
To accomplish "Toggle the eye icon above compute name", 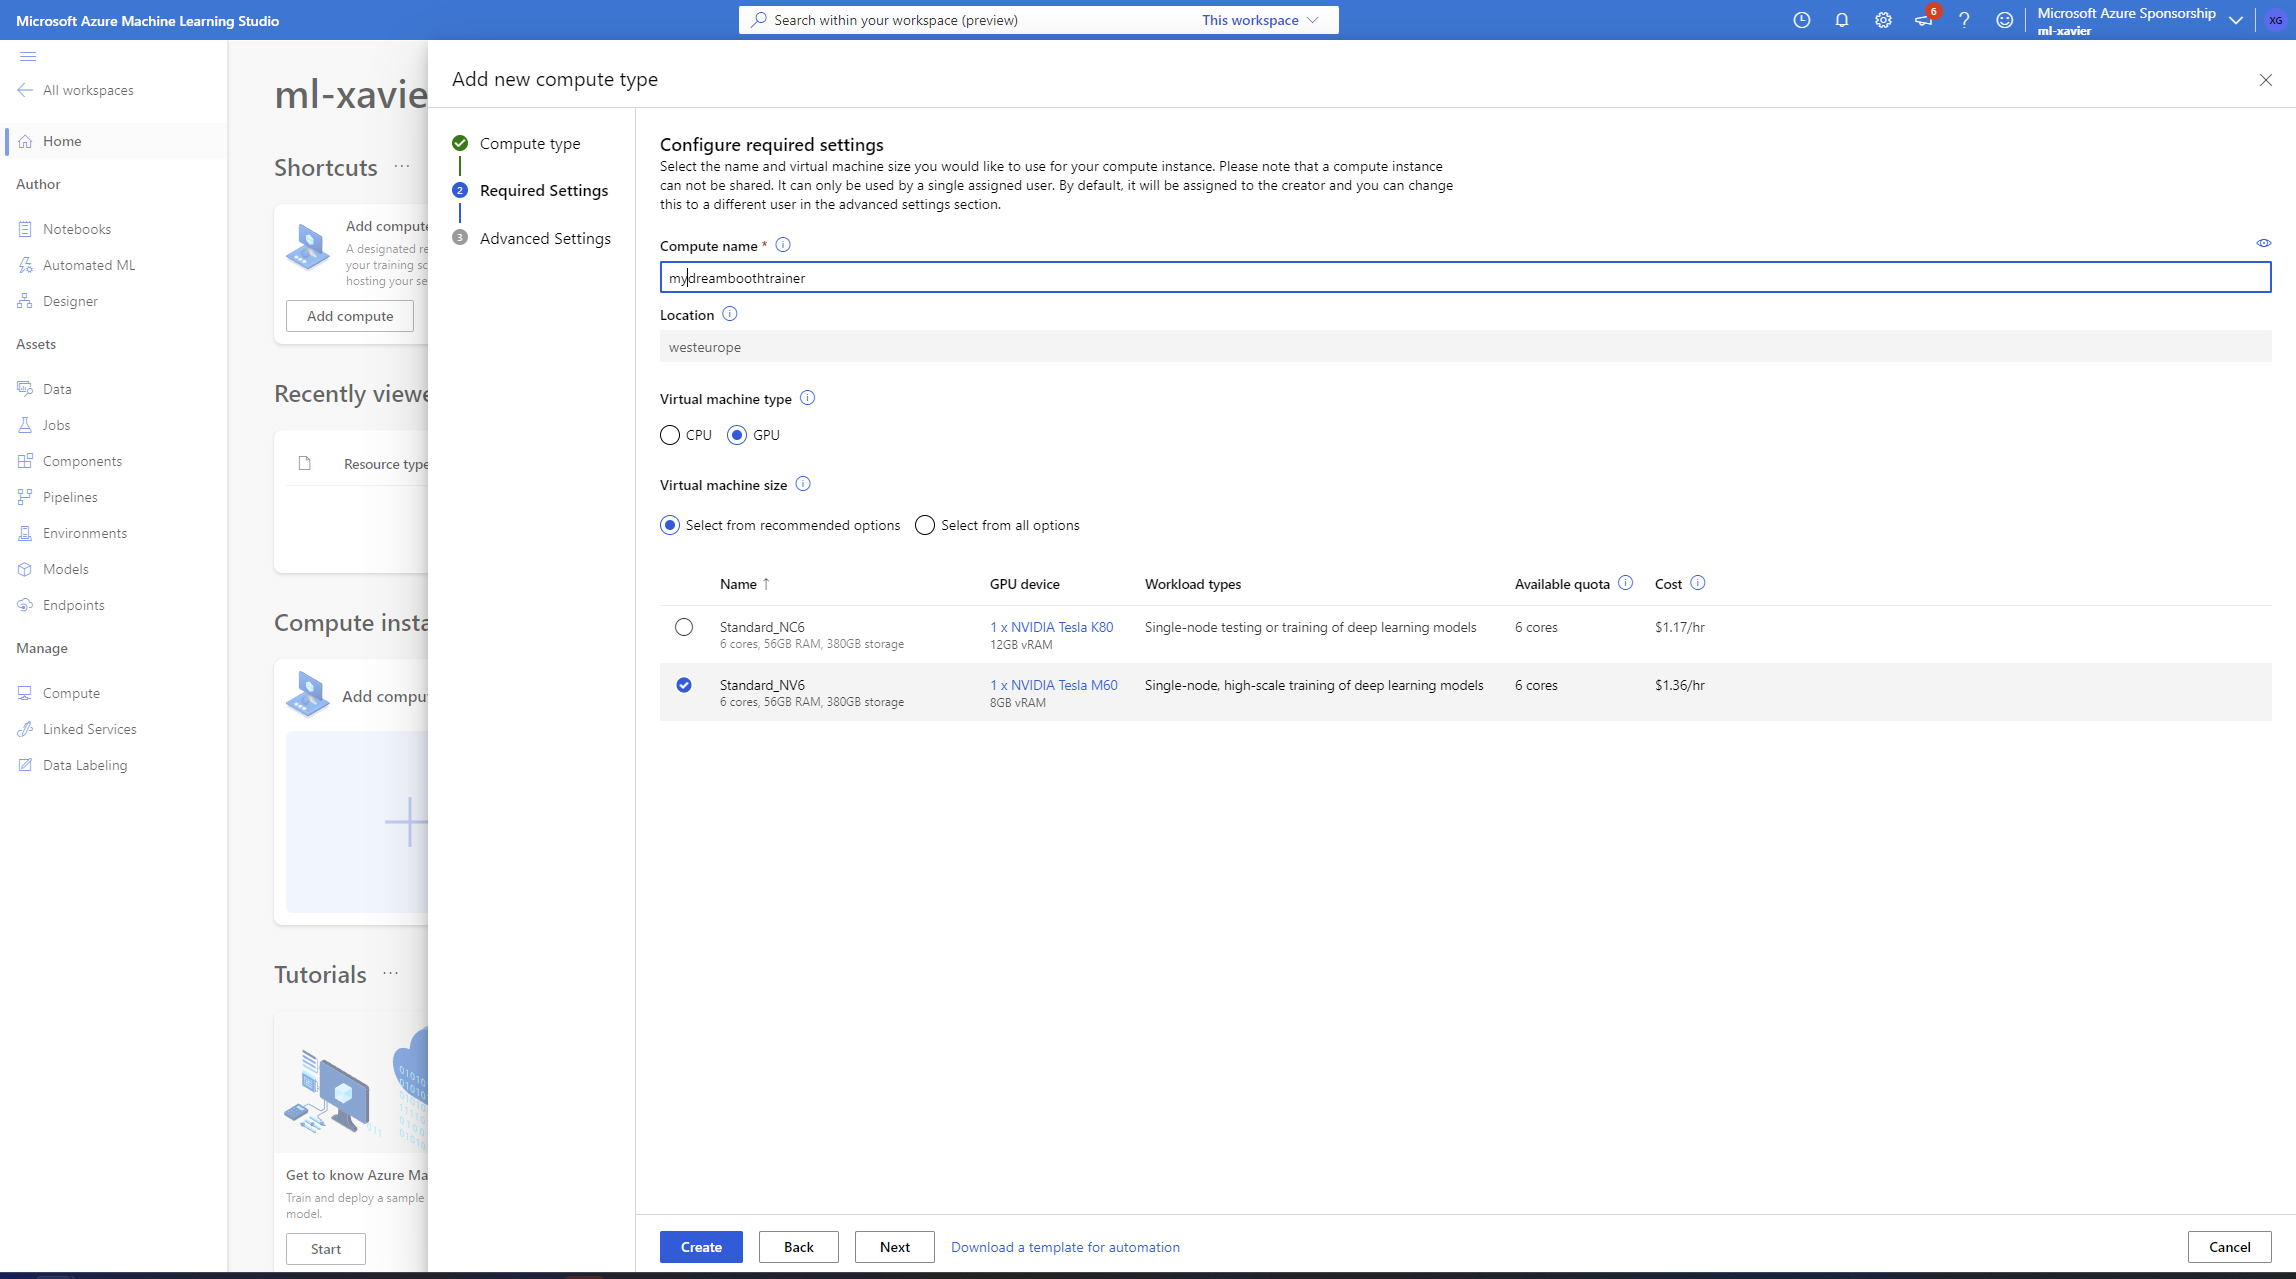I will (2263, 243).
